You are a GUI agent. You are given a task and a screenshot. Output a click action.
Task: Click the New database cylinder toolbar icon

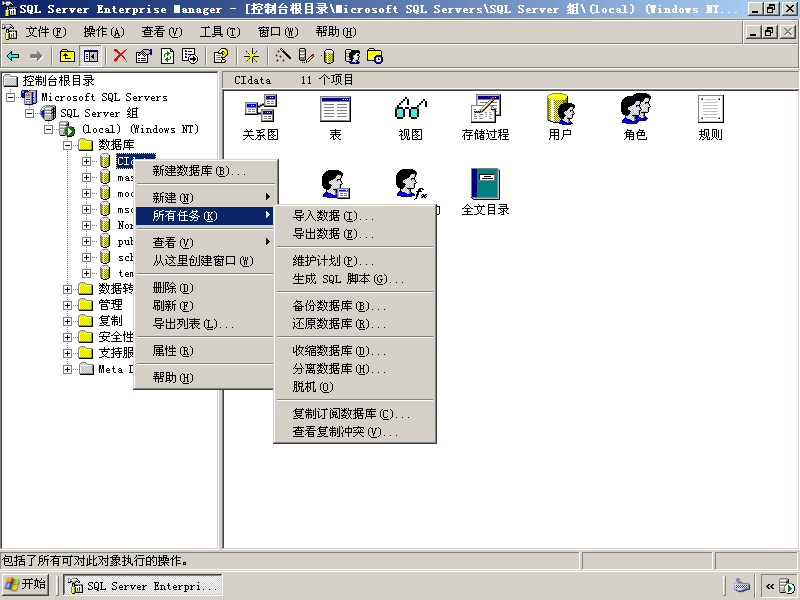coord(329,56)
